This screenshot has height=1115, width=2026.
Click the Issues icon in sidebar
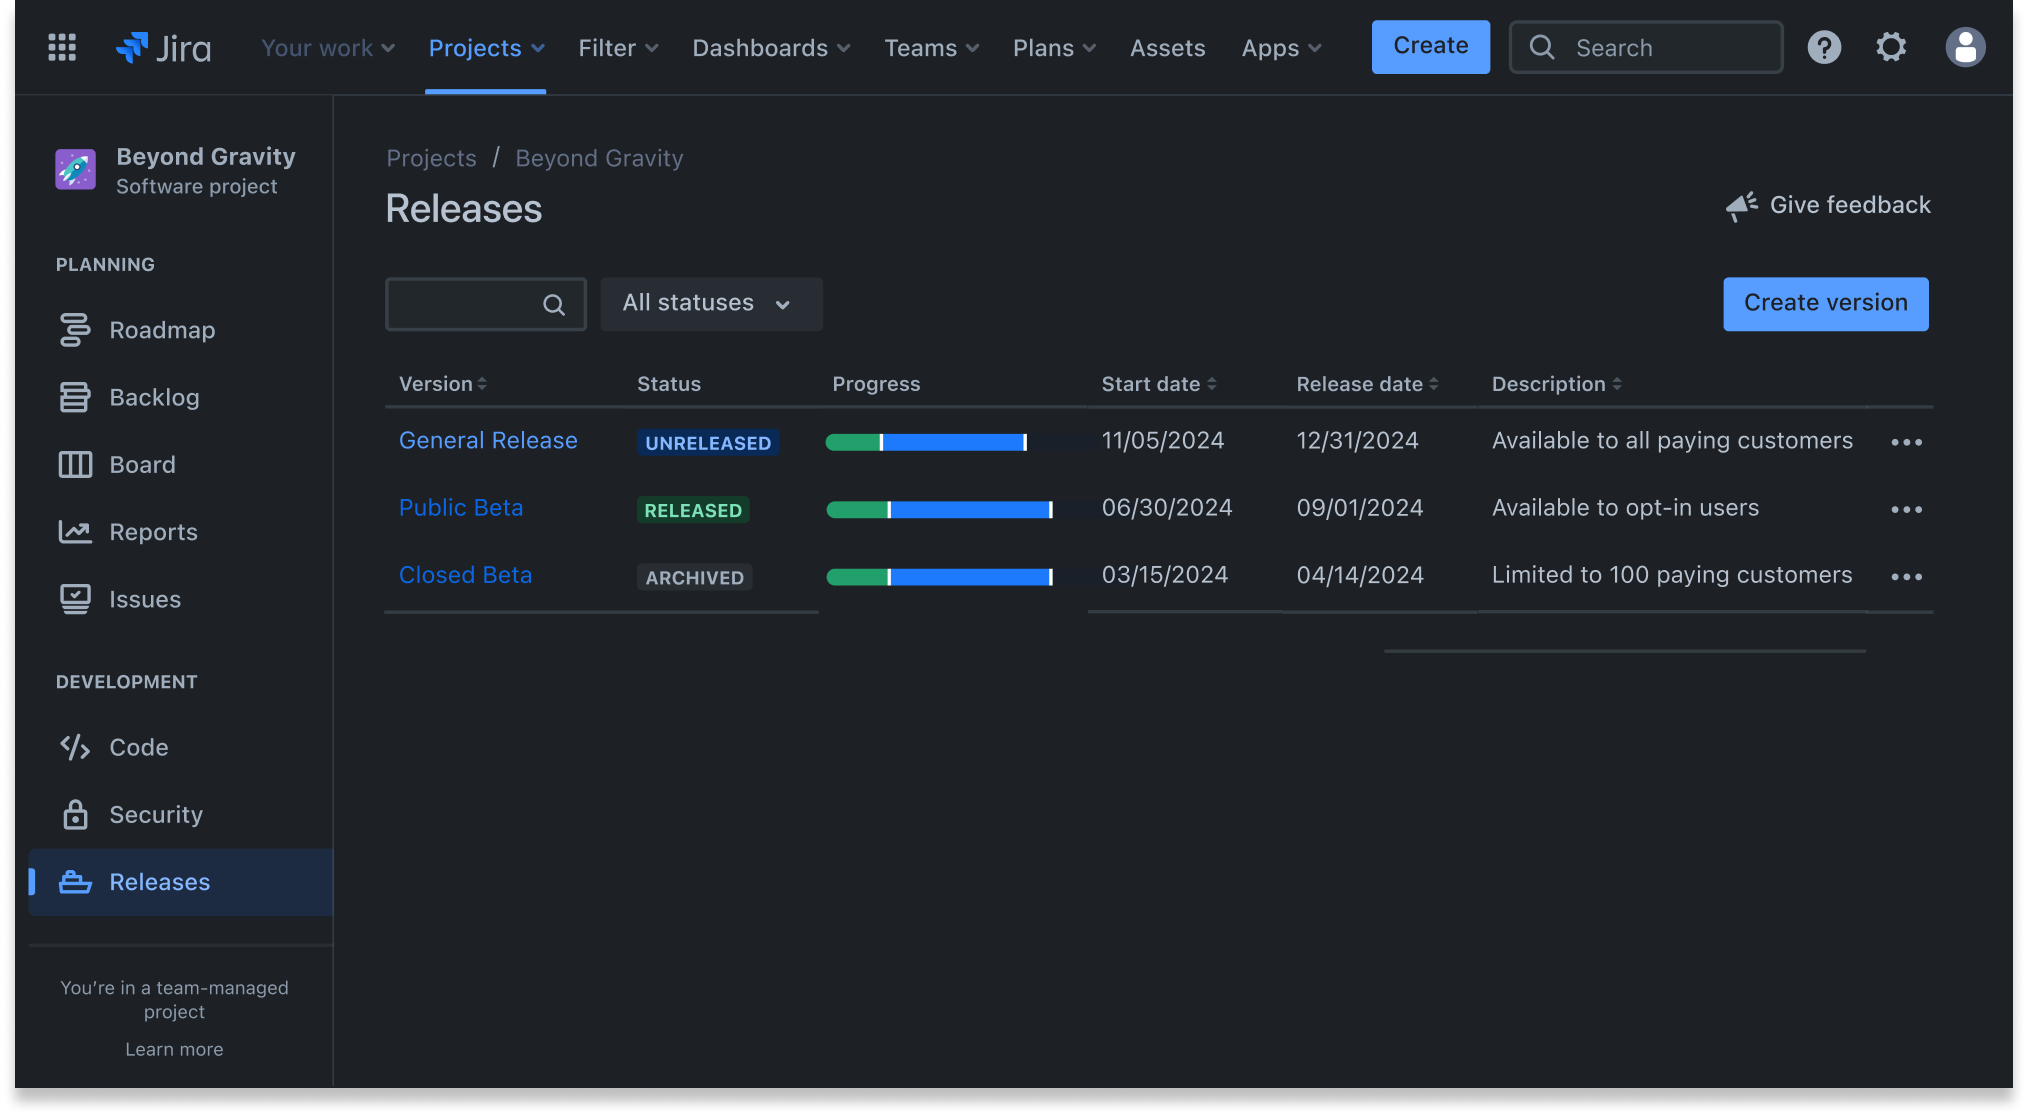point(73,599)
